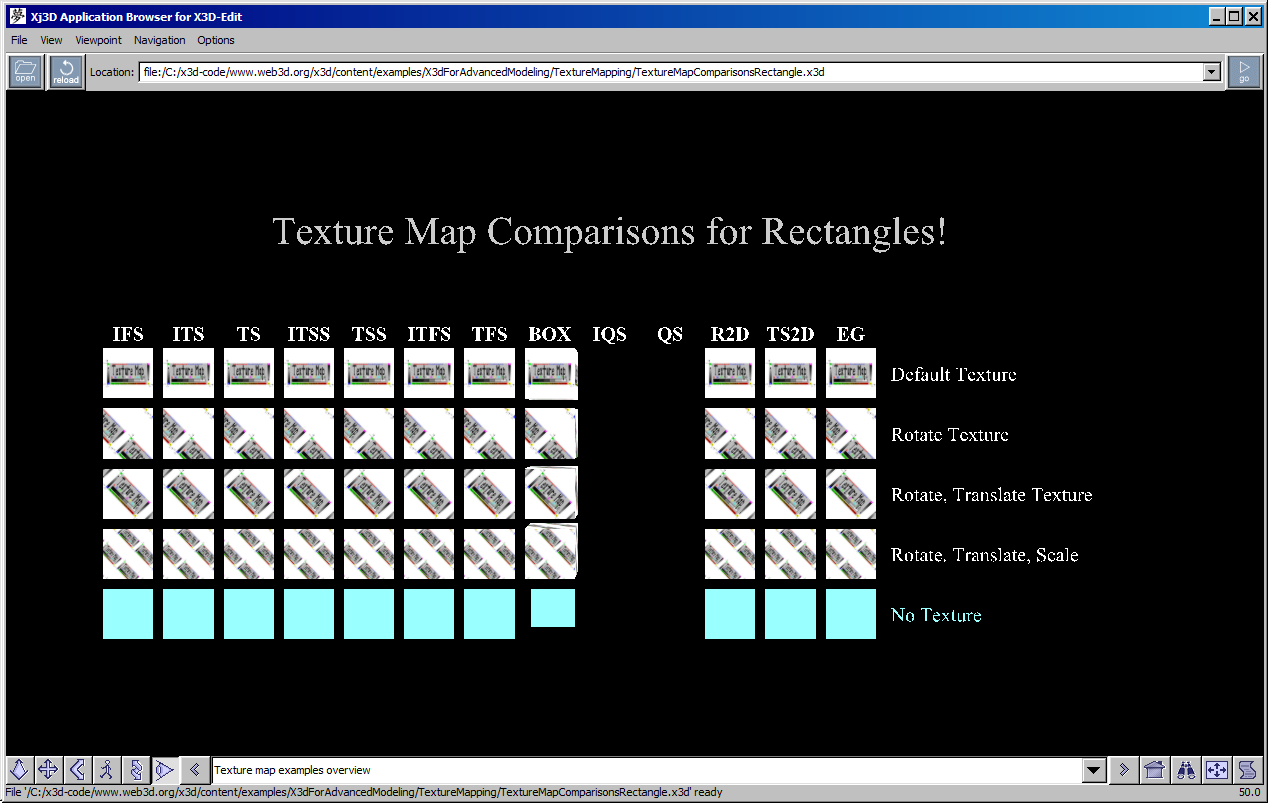Viewport: 1268px width, 803px height.
Task: Toggle the pointer look-at navigation mode
Action: click(164, 769)
